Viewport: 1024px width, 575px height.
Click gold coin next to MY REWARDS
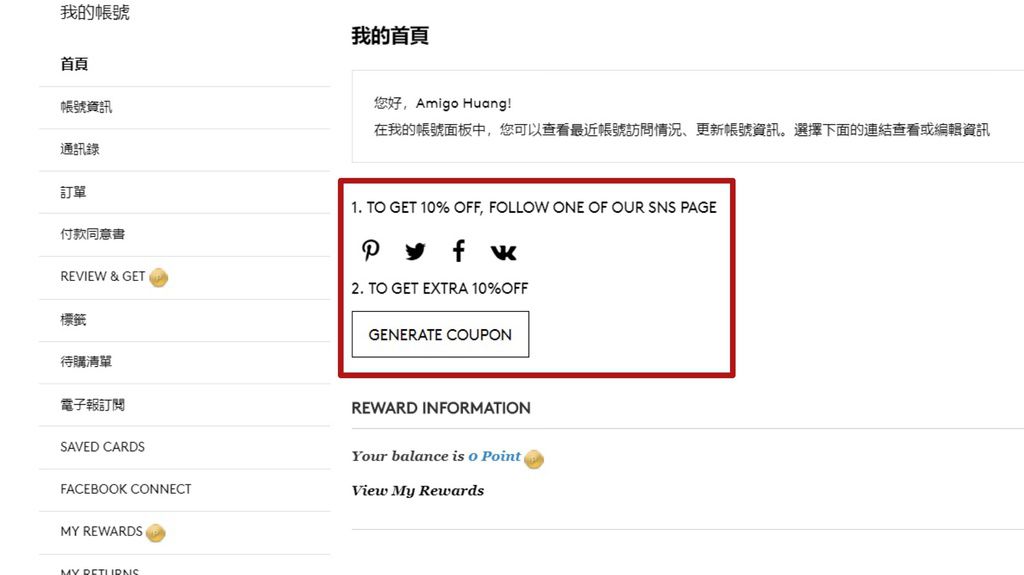[x=155, y=533]
